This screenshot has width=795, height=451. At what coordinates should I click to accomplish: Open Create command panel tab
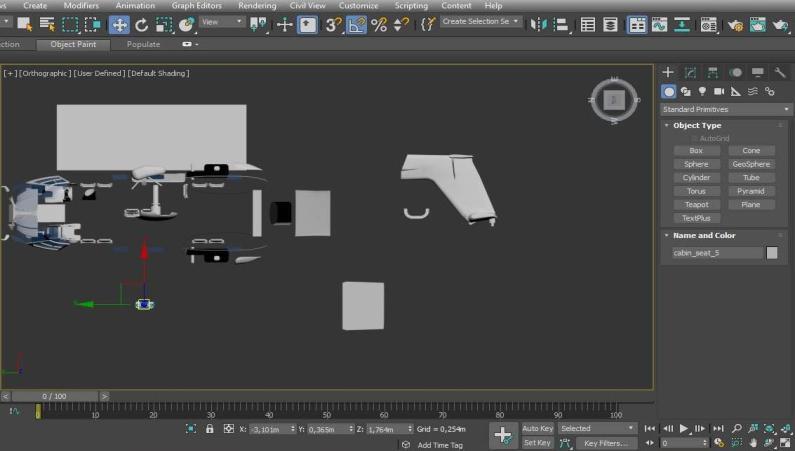(668, 72)
